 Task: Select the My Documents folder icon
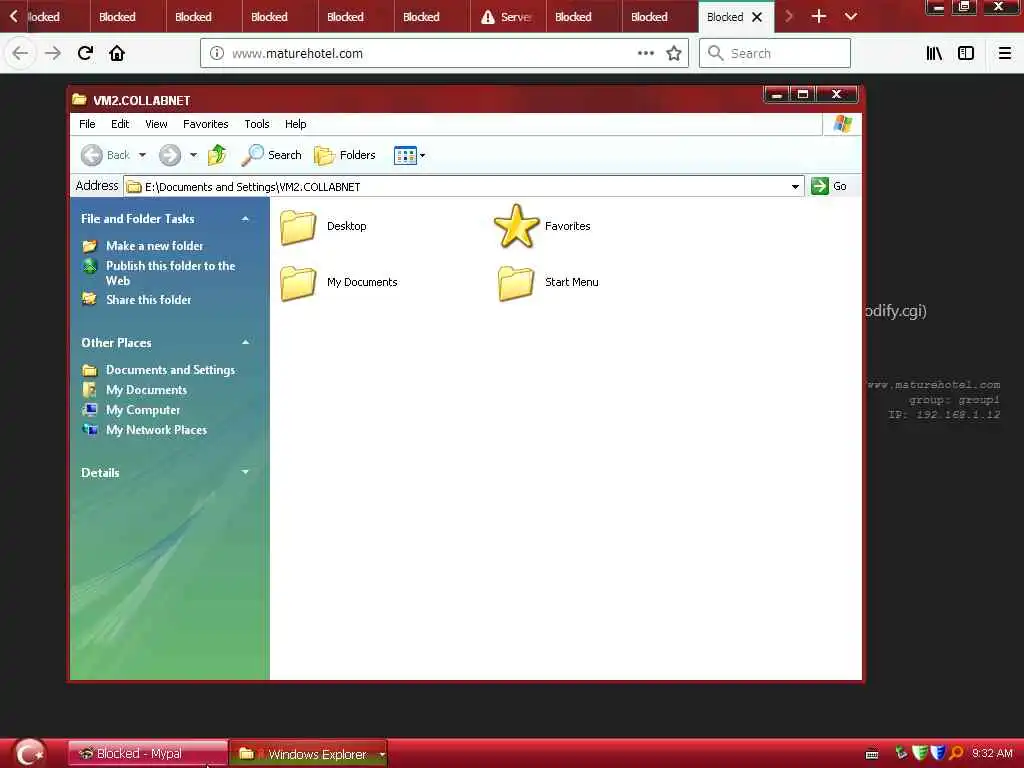click(298, 283)
